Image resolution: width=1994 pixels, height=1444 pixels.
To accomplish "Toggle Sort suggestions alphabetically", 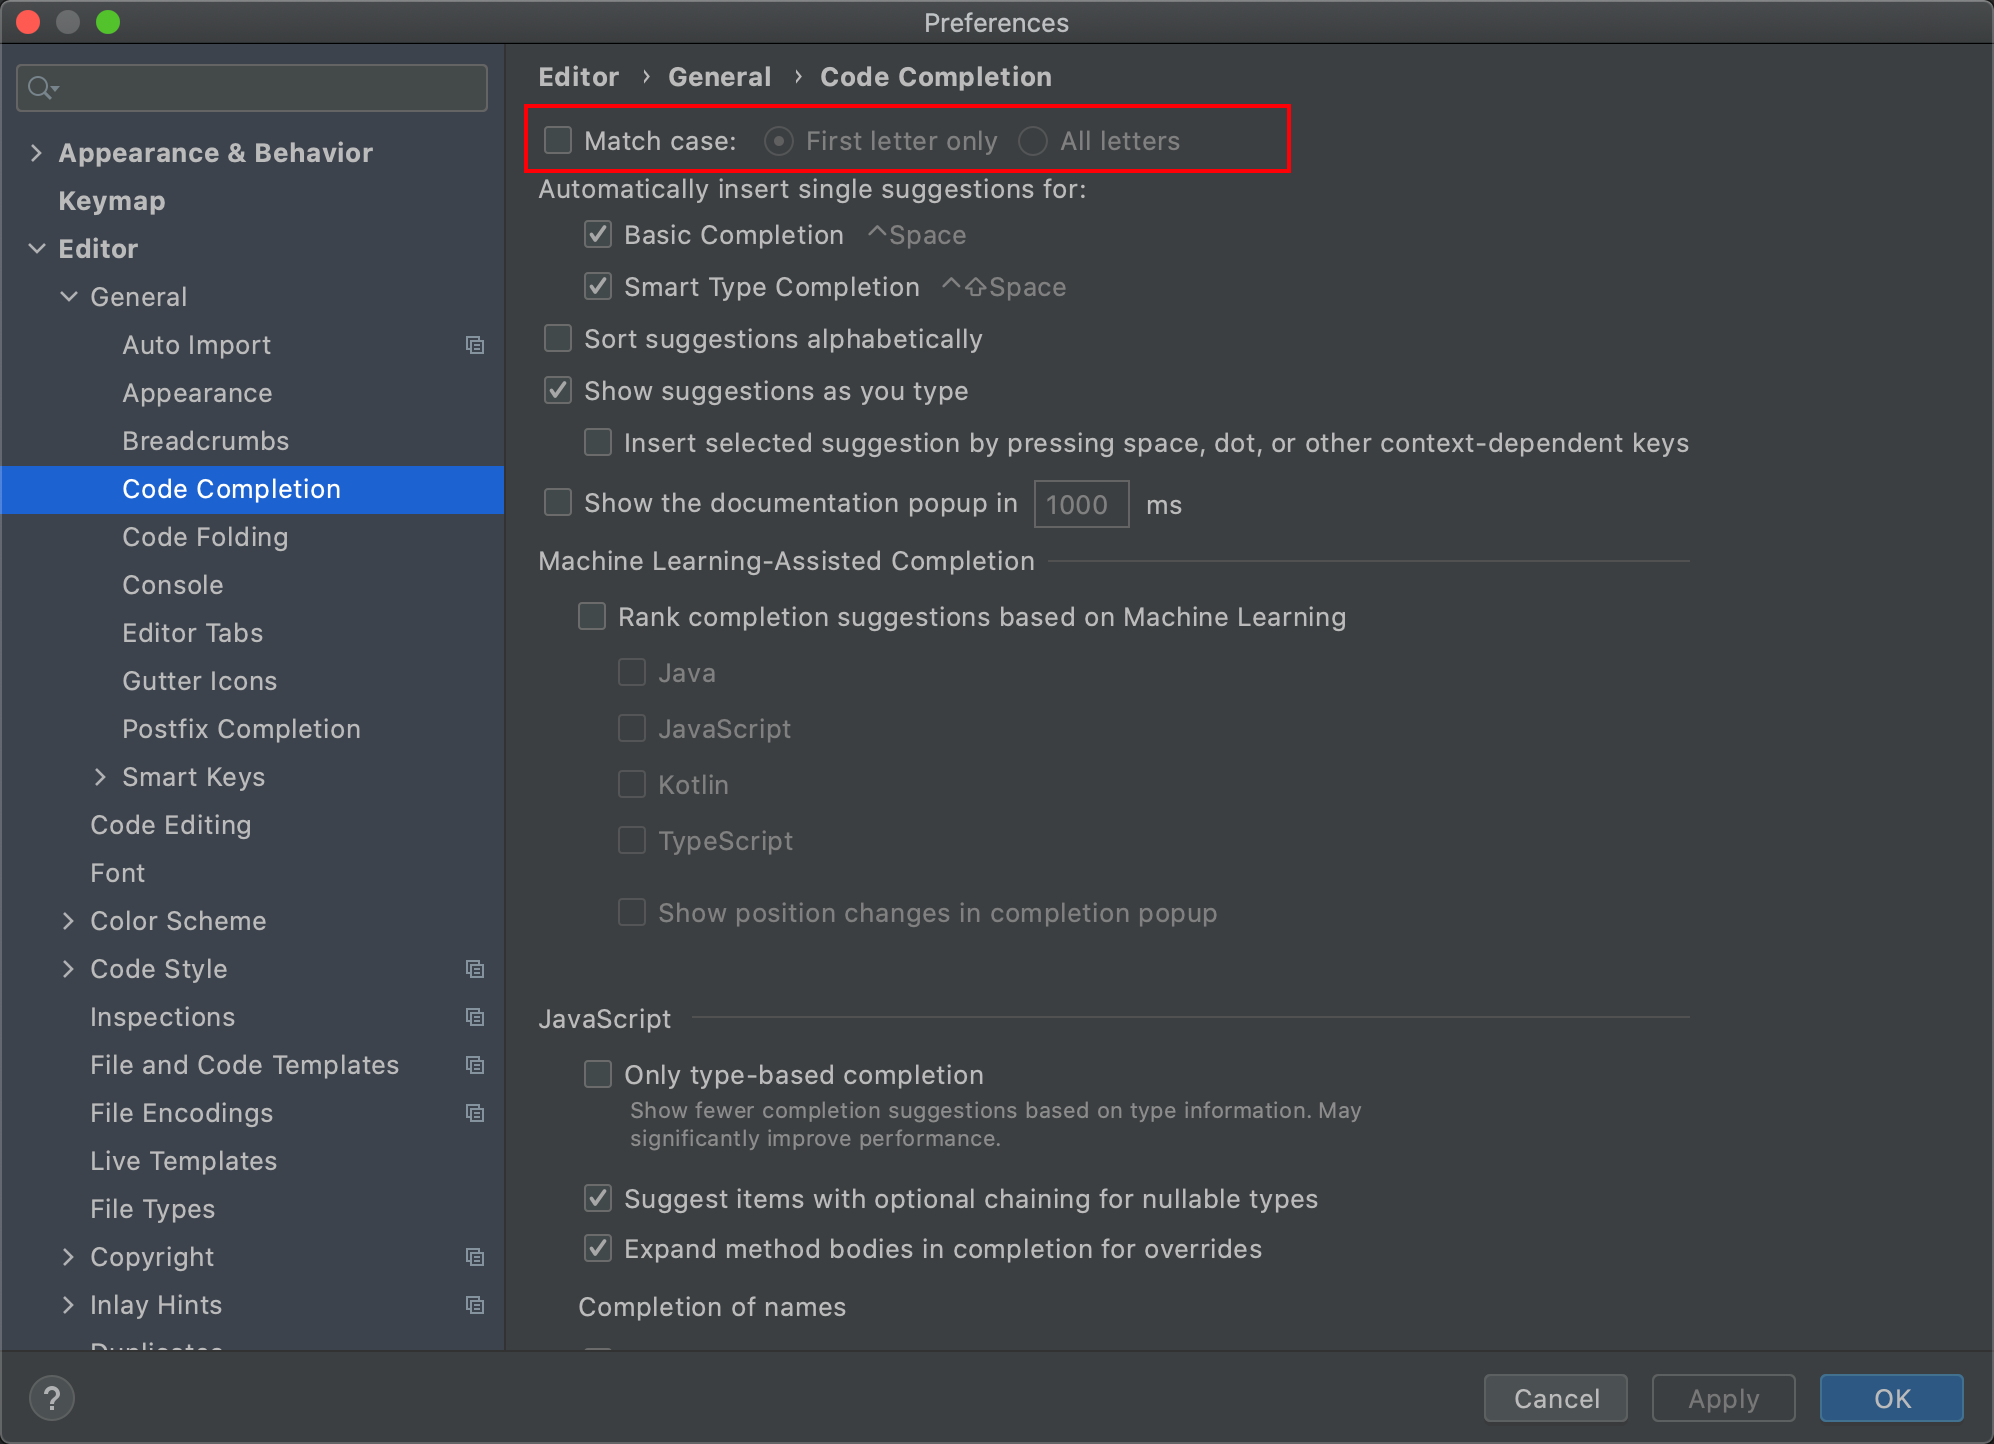I will pos(558,339).
